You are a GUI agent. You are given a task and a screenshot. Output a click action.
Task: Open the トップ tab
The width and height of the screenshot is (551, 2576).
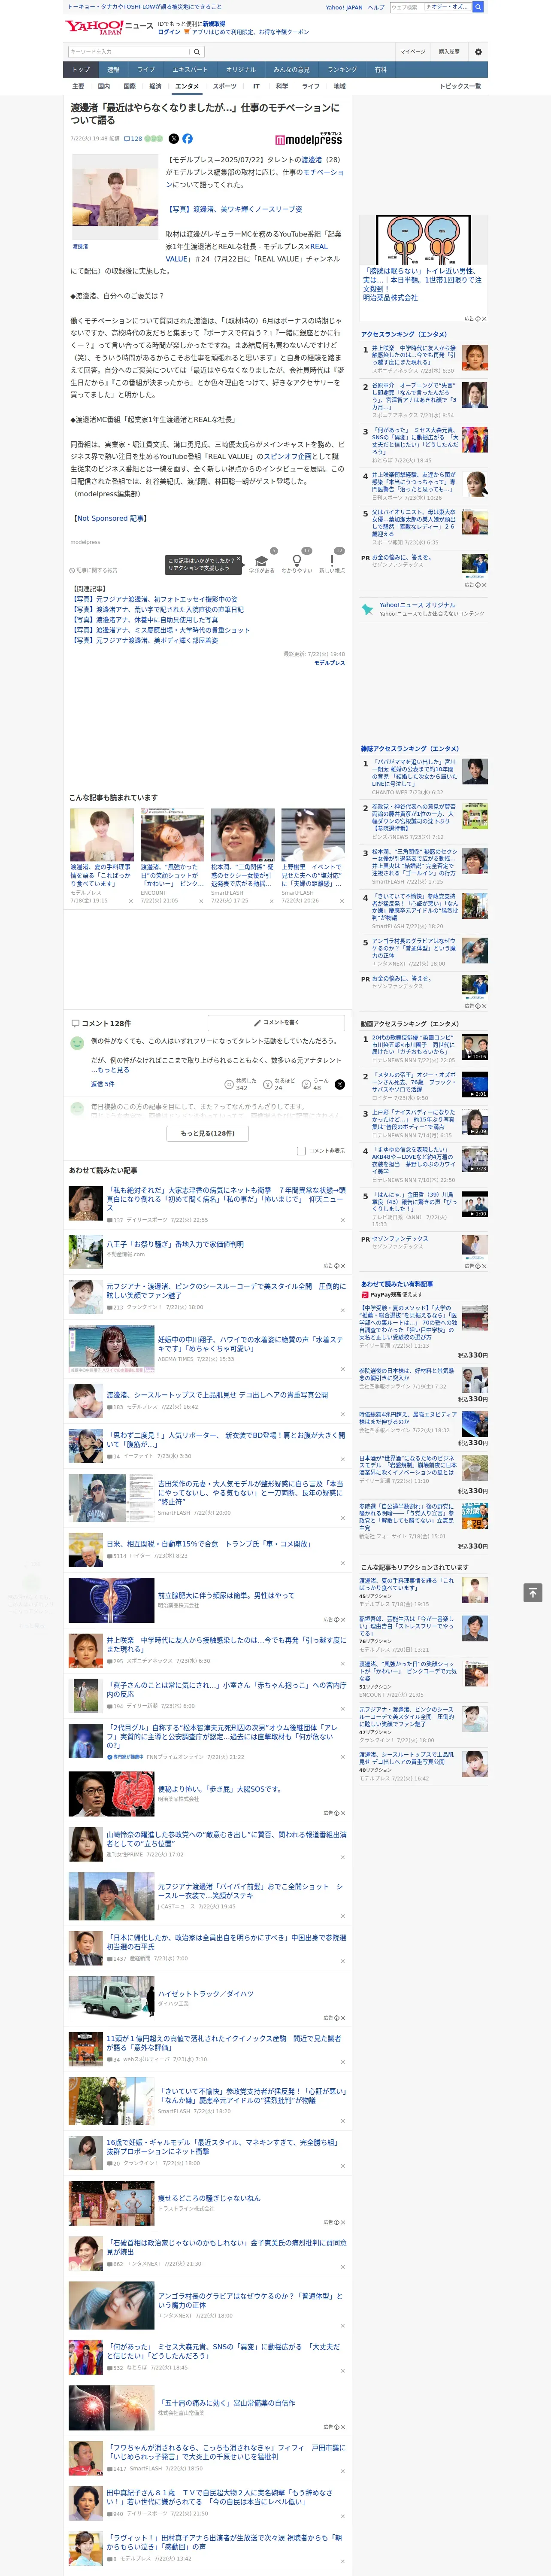tap(81, 70)
